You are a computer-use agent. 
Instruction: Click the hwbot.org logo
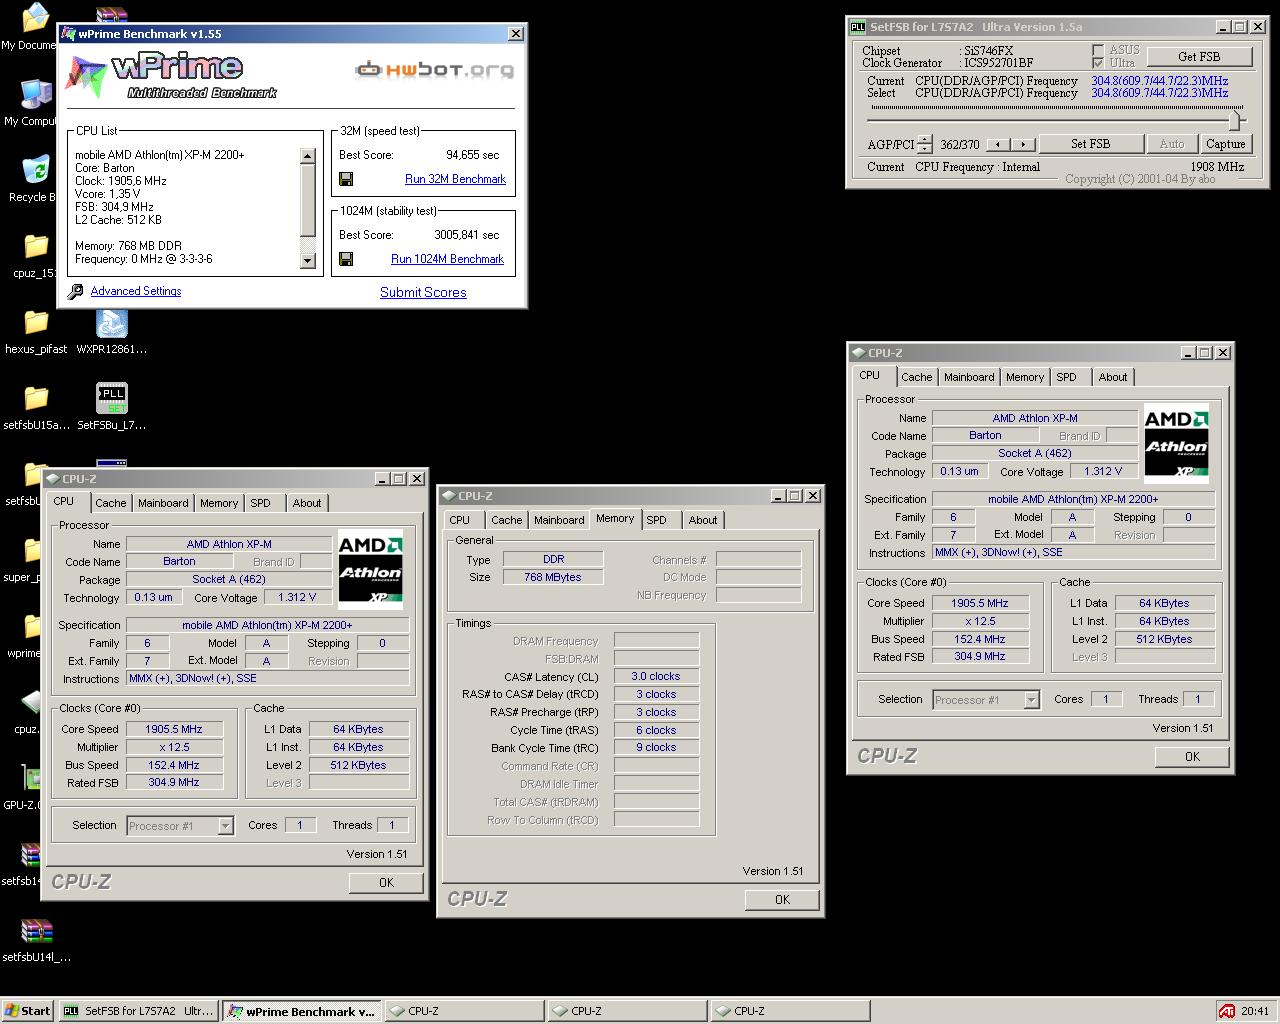(436, 70)
